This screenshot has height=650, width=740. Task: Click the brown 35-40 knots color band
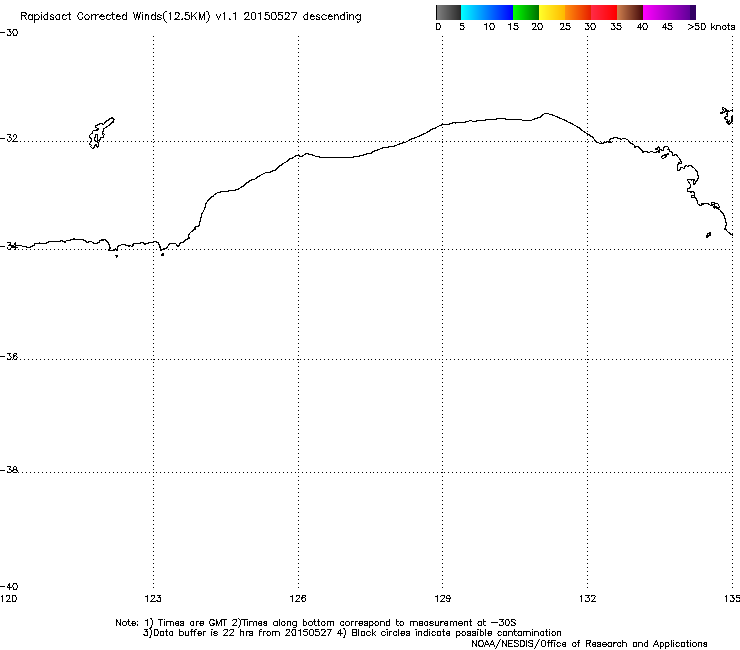[630, 12]
